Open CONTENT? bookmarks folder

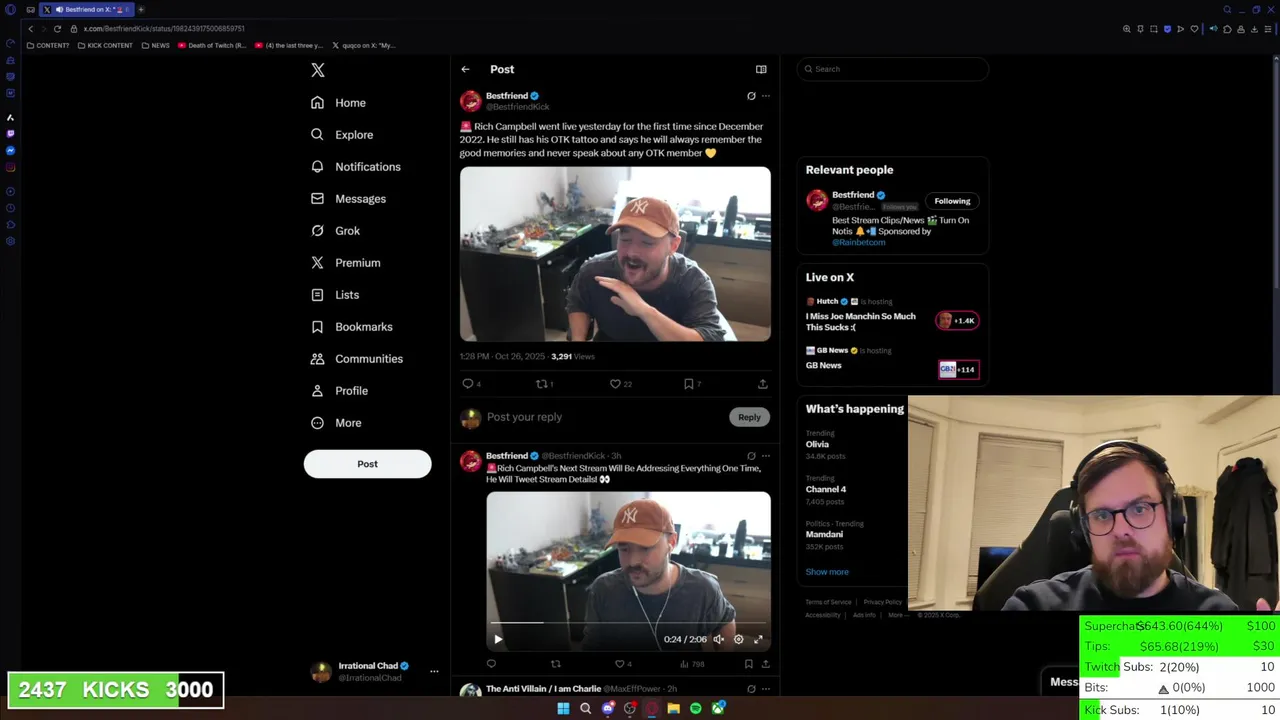[48, 45]
